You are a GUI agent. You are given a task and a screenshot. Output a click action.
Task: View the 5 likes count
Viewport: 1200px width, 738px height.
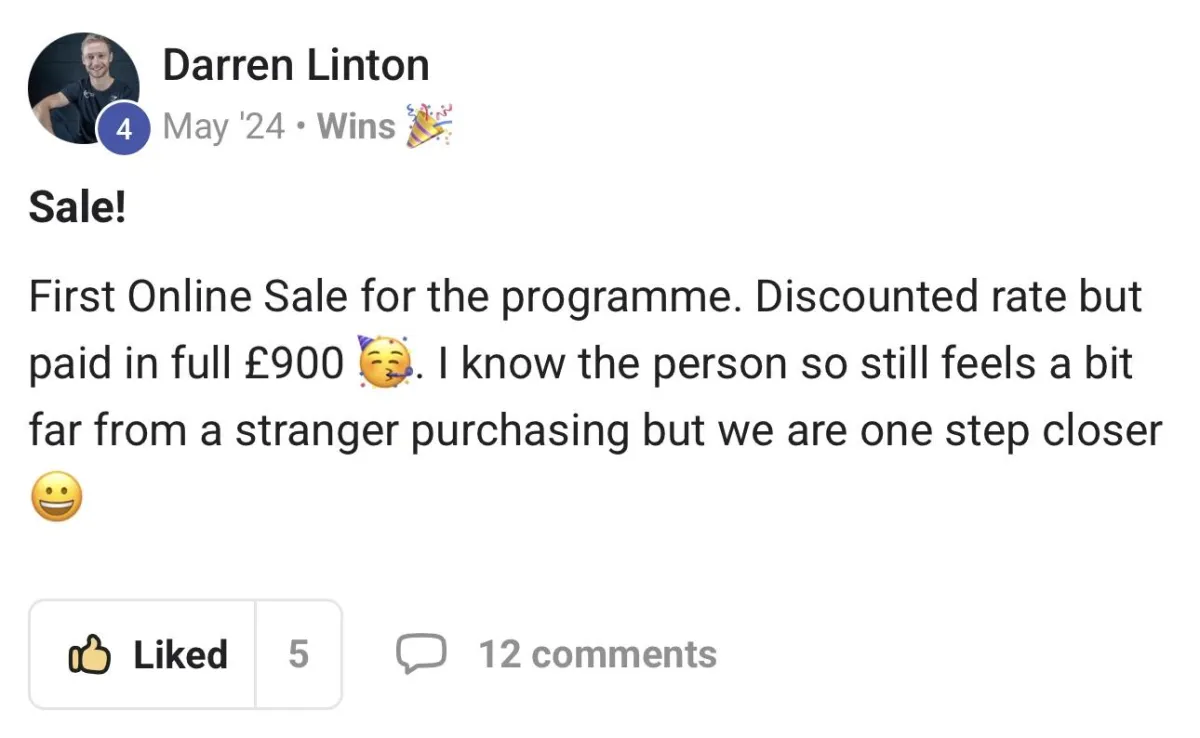[x=299, y=655]
